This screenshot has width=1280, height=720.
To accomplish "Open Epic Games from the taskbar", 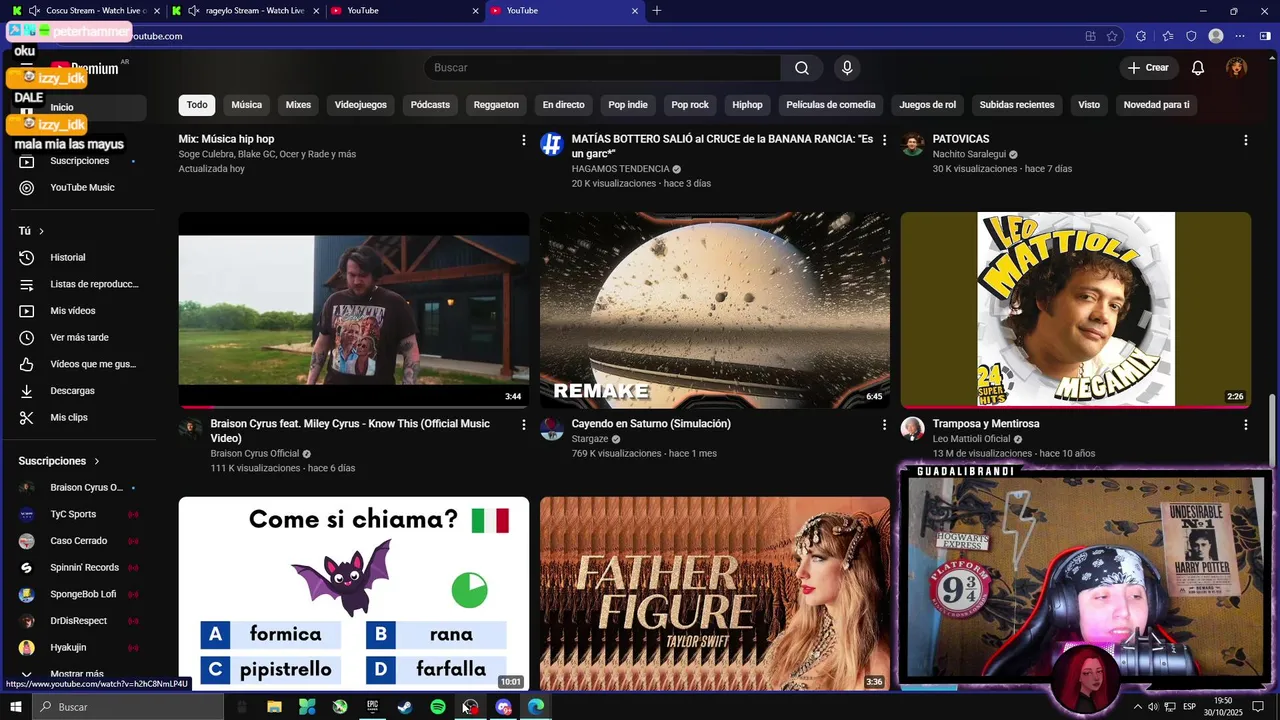I will pyautogui.click(x=372, y=707).
